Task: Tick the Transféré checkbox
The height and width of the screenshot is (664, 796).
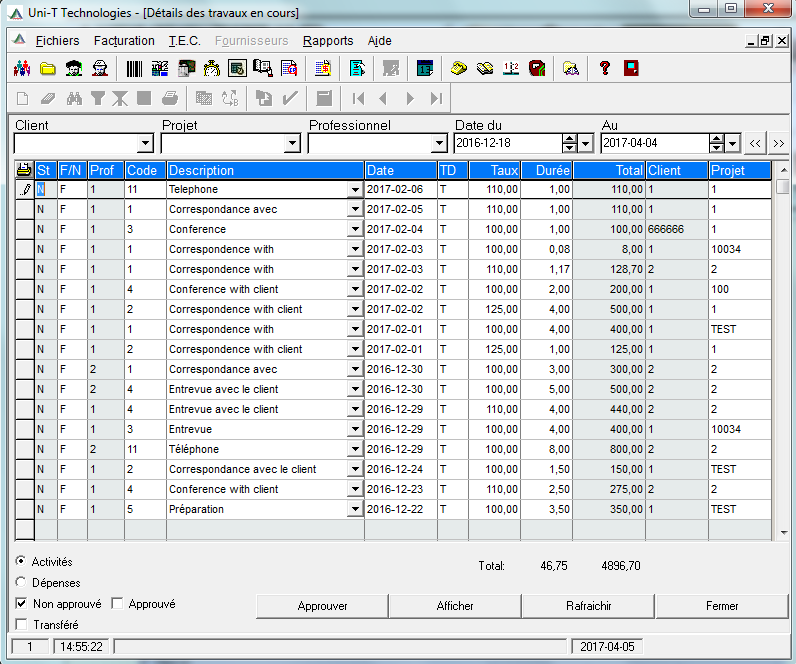Action: 22,625
